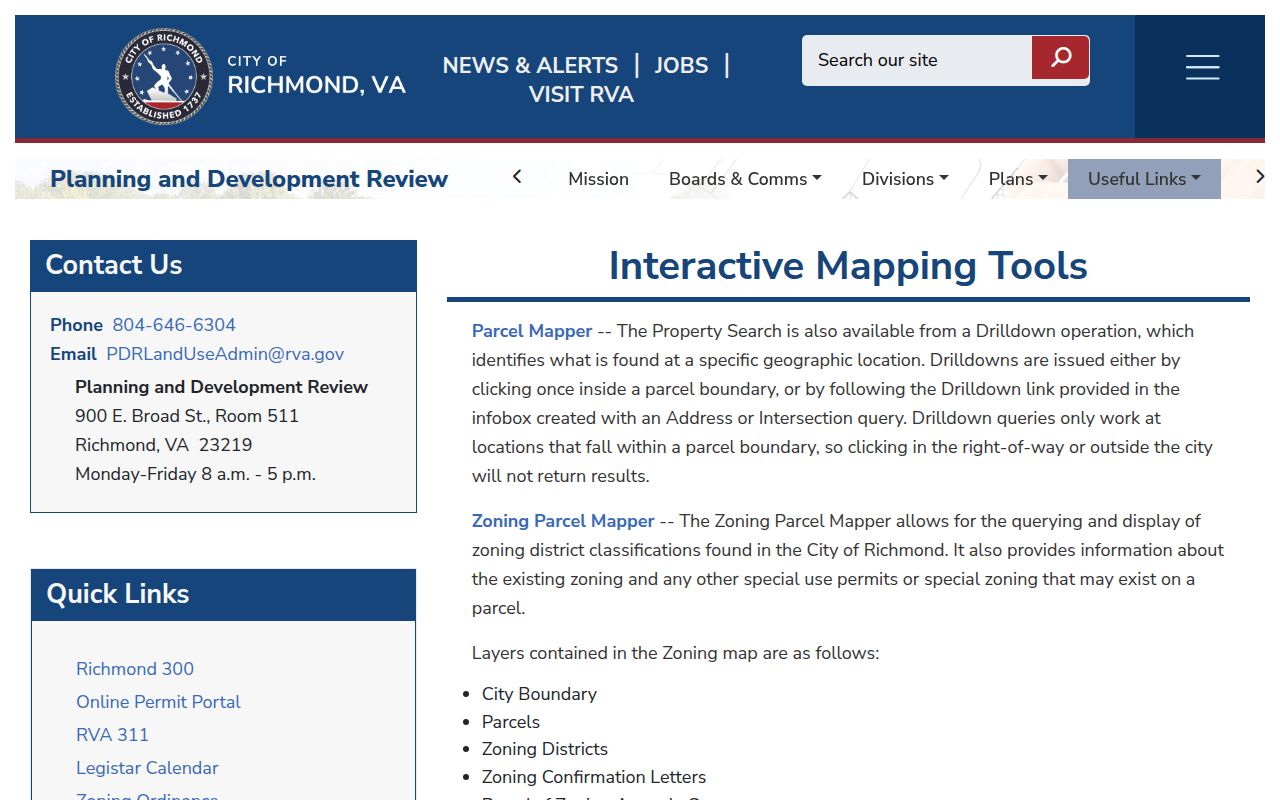The height and width of the screenshot is (800, 1280).
Task: Click the address '900 E. Broad St., Room 511'
Action: tap(187, 416)
